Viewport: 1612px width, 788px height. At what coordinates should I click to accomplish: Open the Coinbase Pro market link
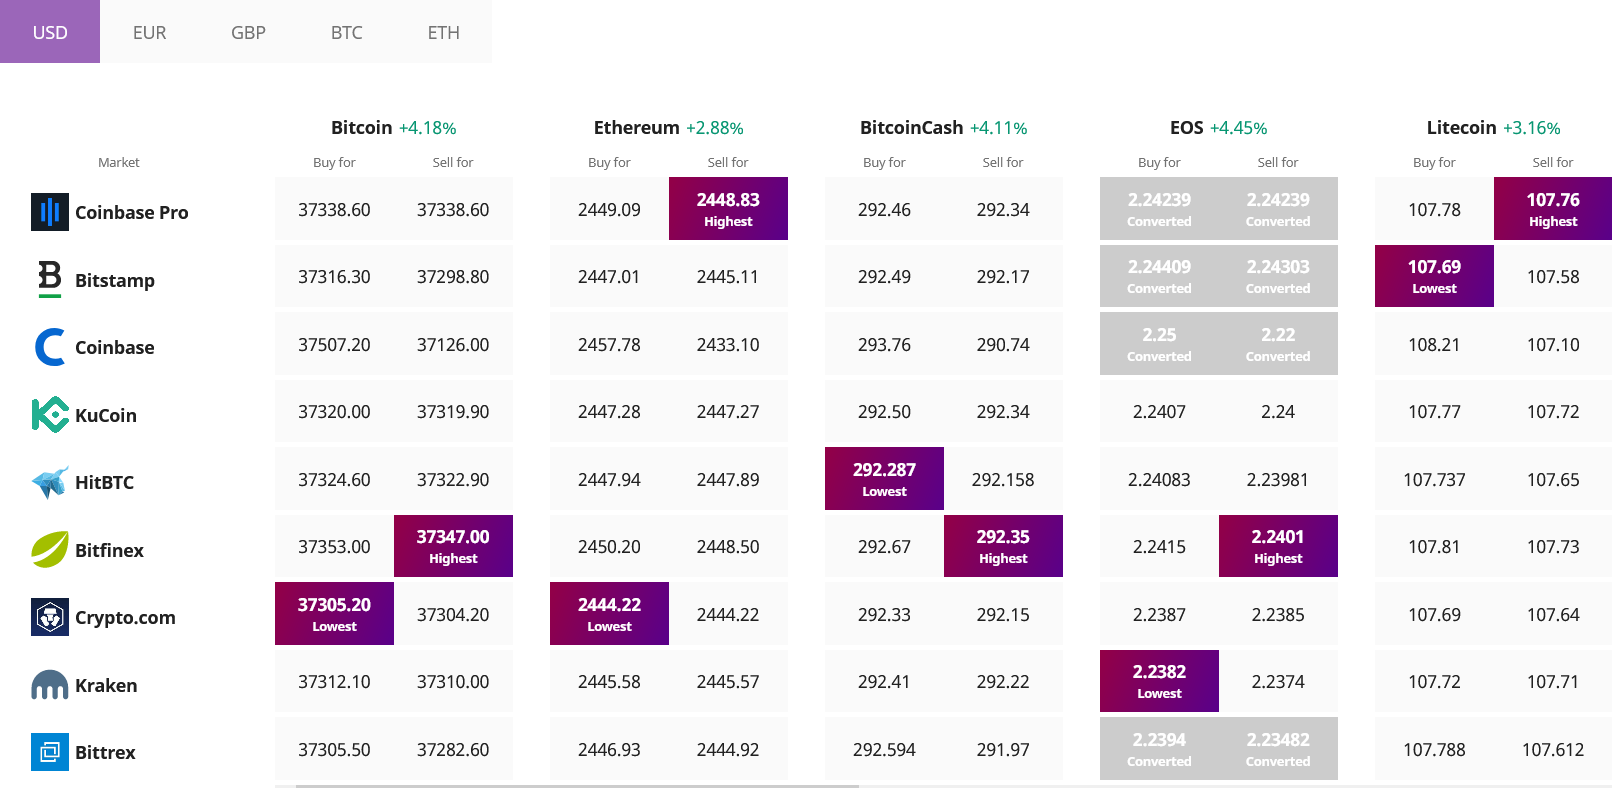pos(132,212)
